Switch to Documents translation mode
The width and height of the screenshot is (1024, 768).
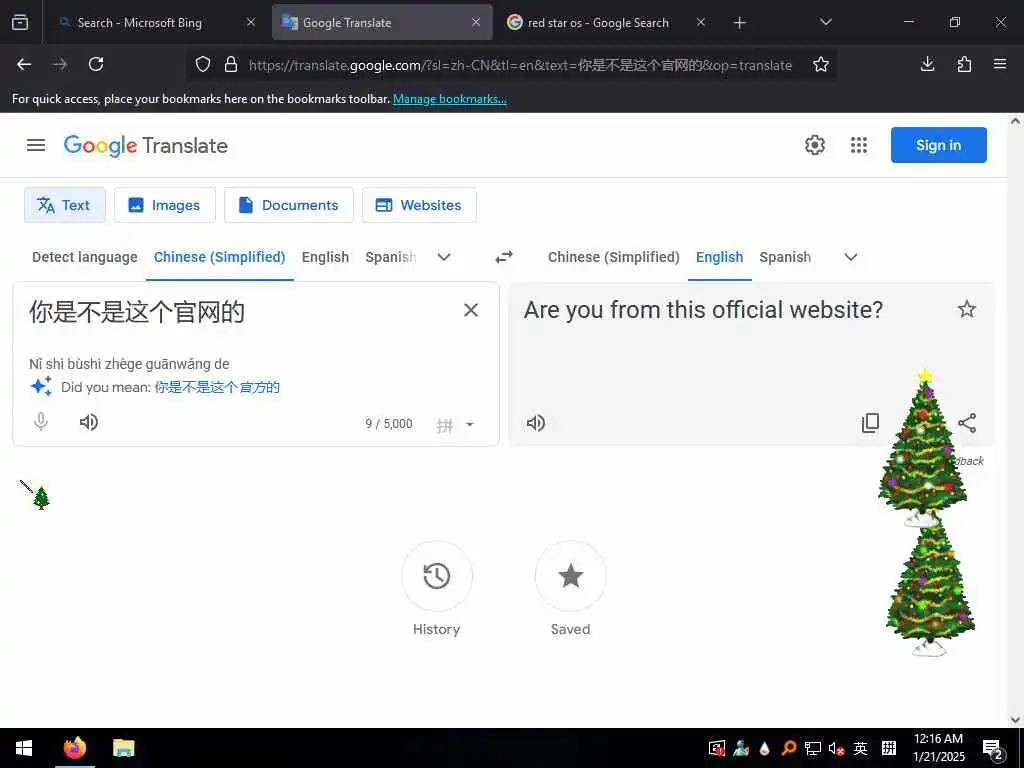[x=289, y=205]
